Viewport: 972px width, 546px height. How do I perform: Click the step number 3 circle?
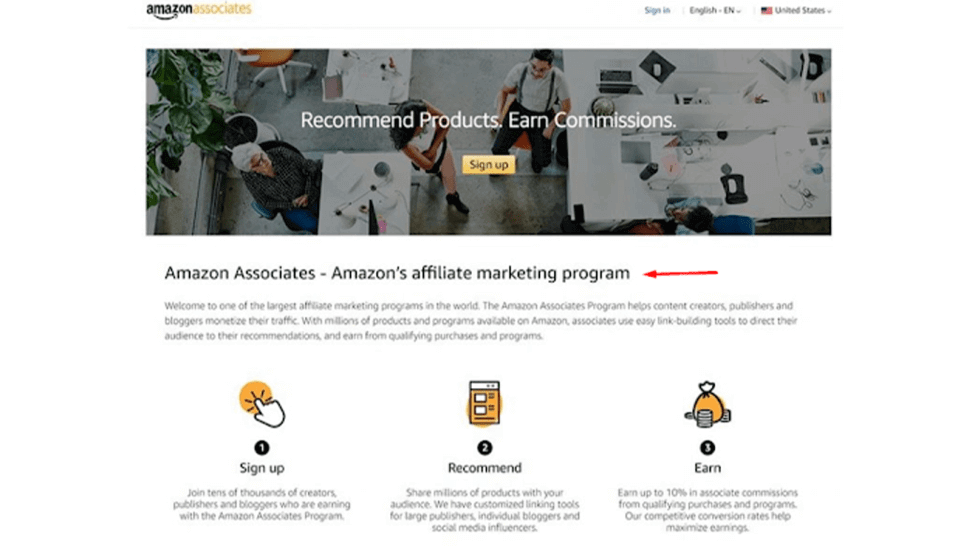707,447
